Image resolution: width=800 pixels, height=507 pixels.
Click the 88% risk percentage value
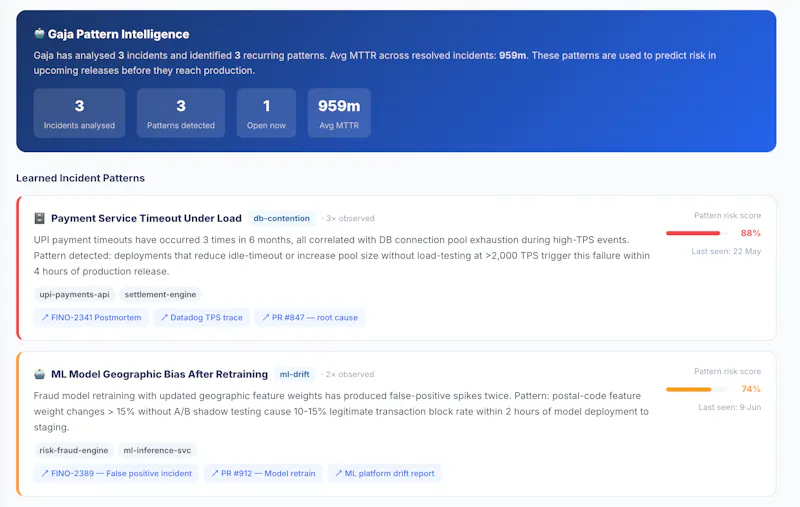tap(751, 233)
